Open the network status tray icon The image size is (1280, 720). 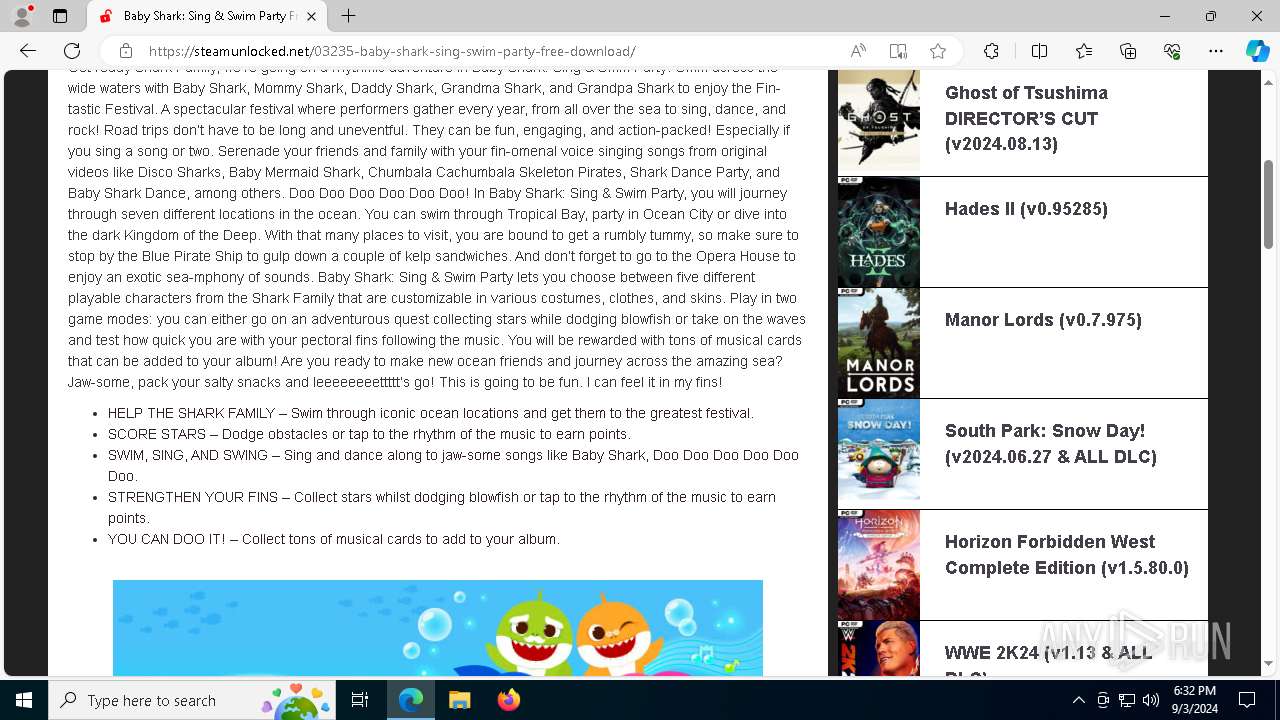coord(1127,700)
